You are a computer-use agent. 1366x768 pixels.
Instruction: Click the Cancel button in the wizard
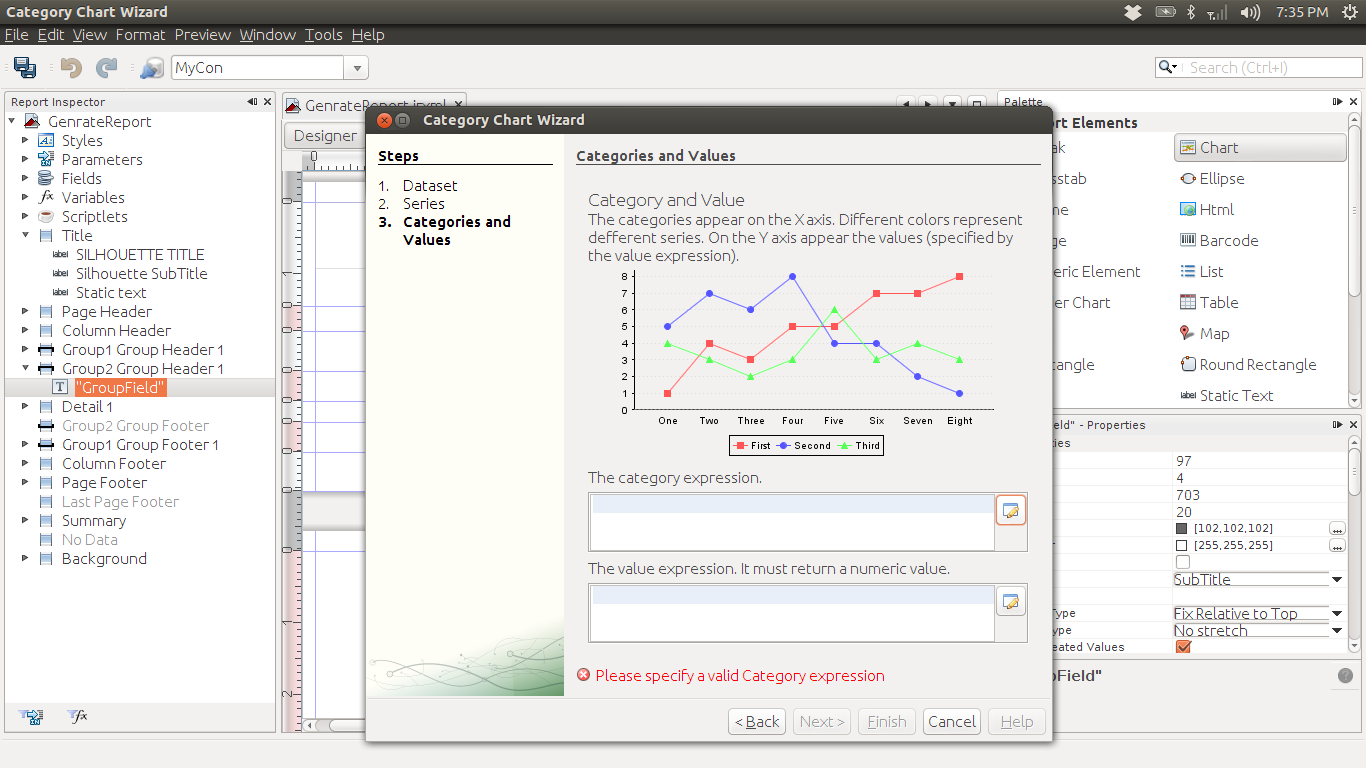click(x=950, y=721)
